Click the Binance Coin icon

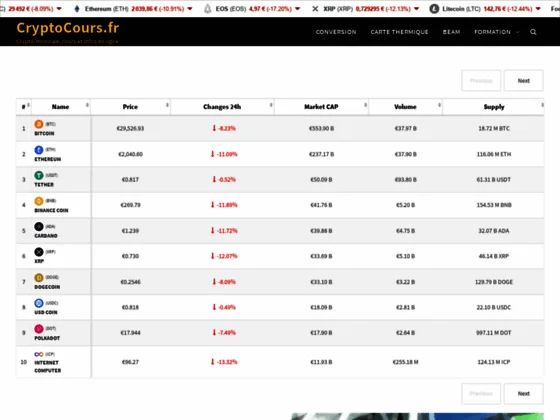[x=39, y=201]
